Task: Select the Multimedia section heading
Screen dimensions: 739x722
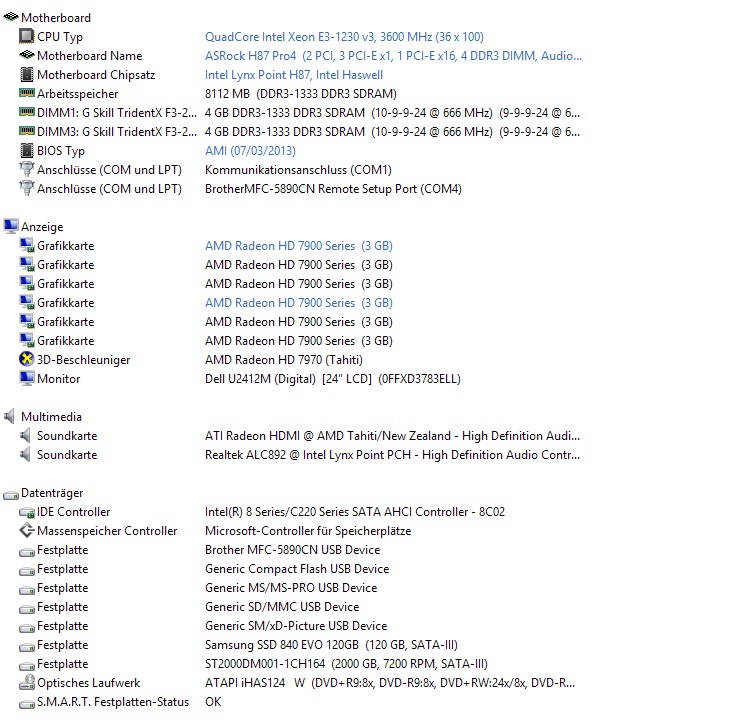Action: pos(51,417)
